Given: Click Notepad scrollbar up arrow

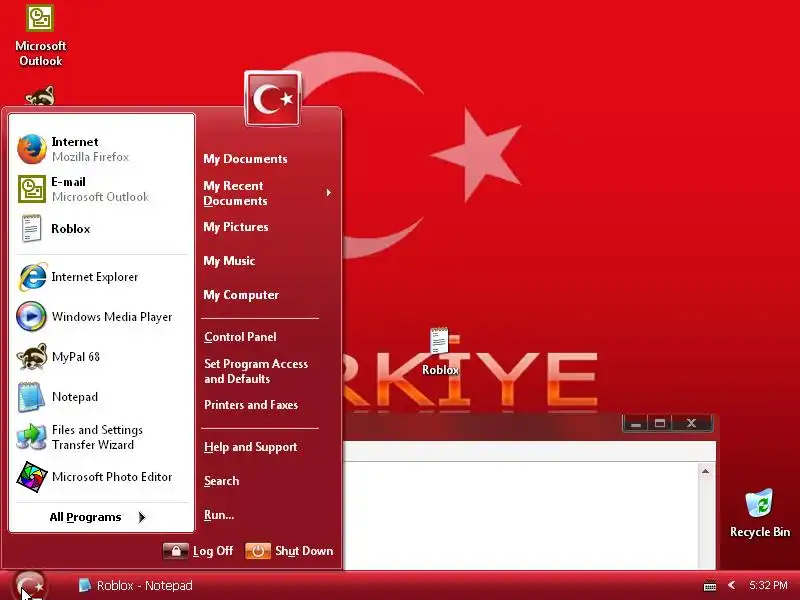Looking at the screenshot, I should [705, 471].
